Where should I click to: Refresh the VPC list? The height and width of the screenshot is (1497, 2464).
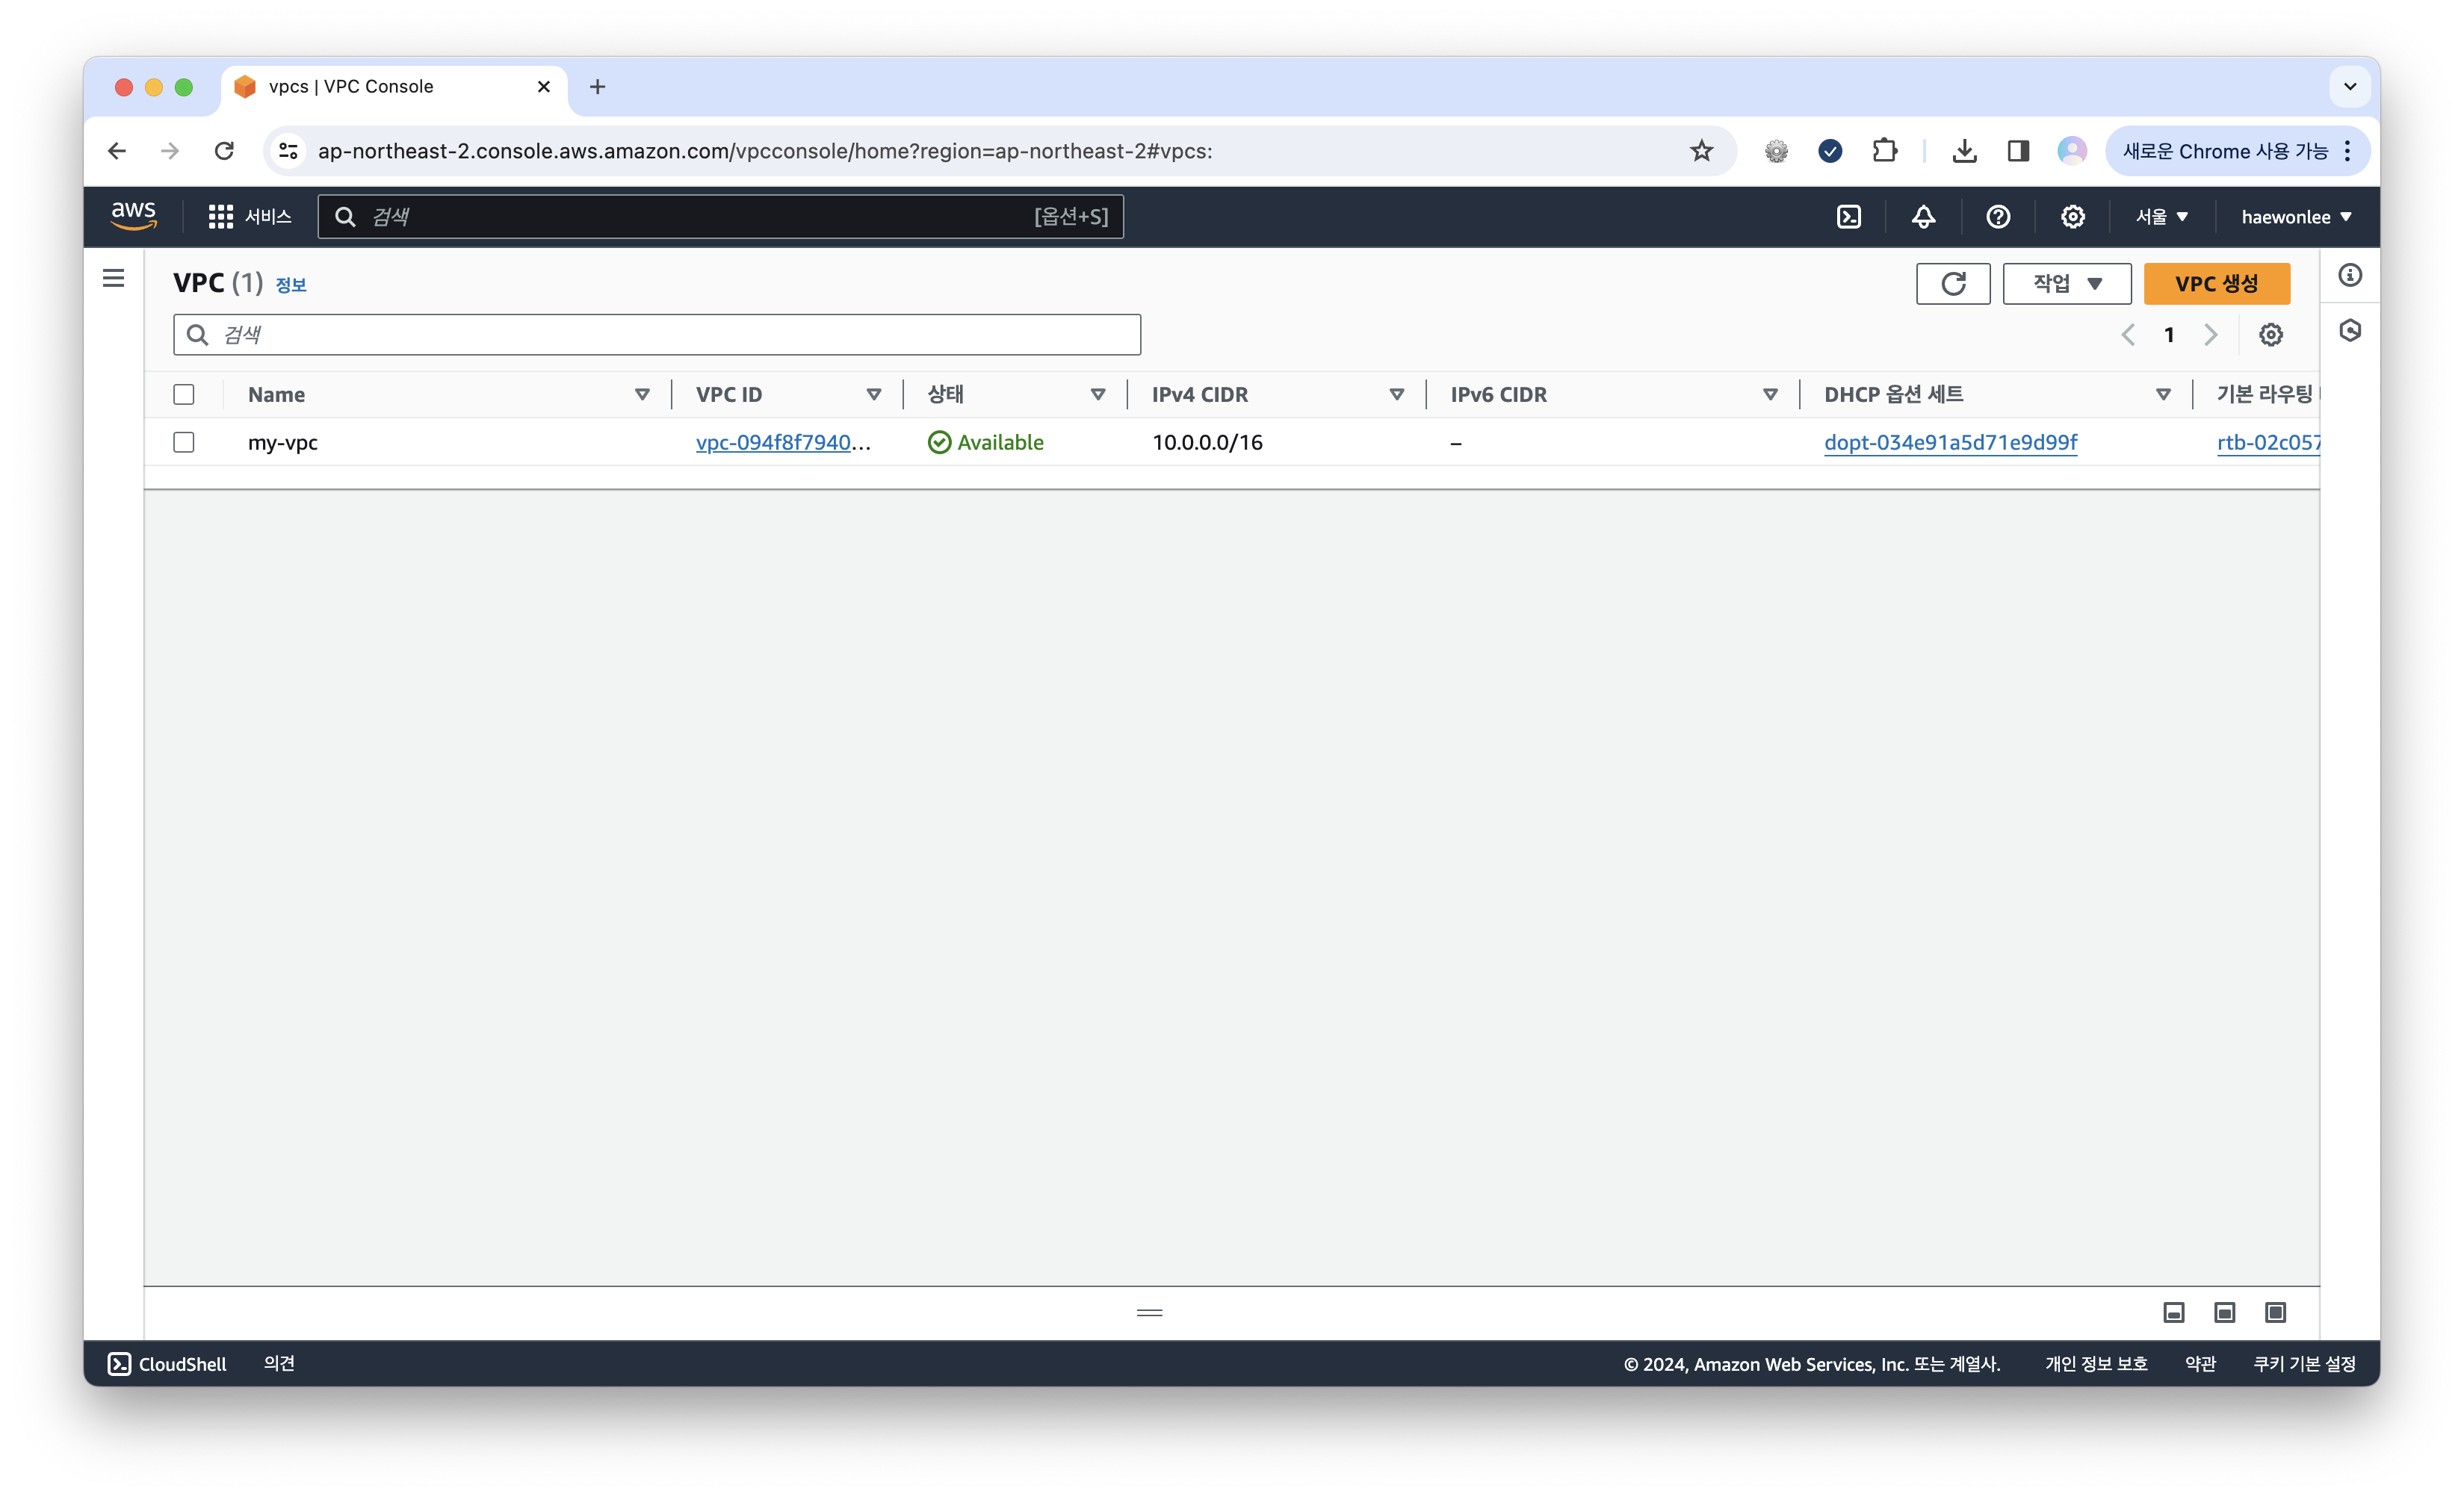[1952, 283]
